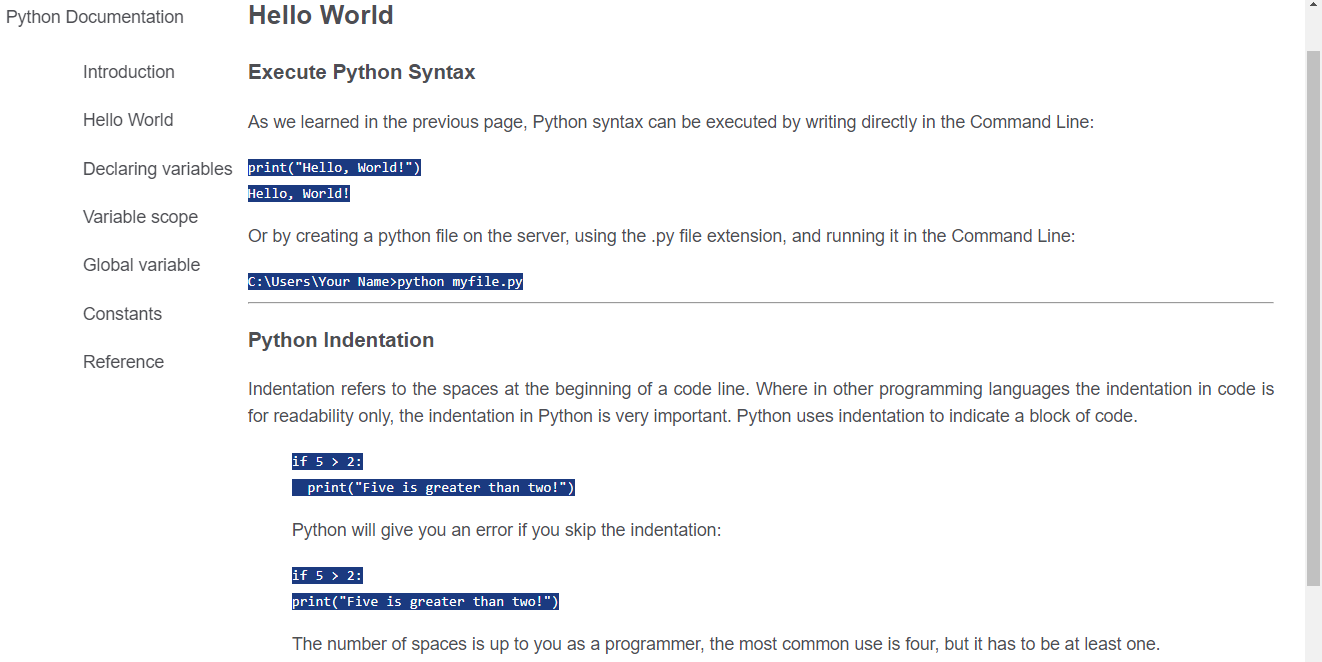1322x662 pixels.
Task: Click the "Hello, World!" output line
Action: 299,194
